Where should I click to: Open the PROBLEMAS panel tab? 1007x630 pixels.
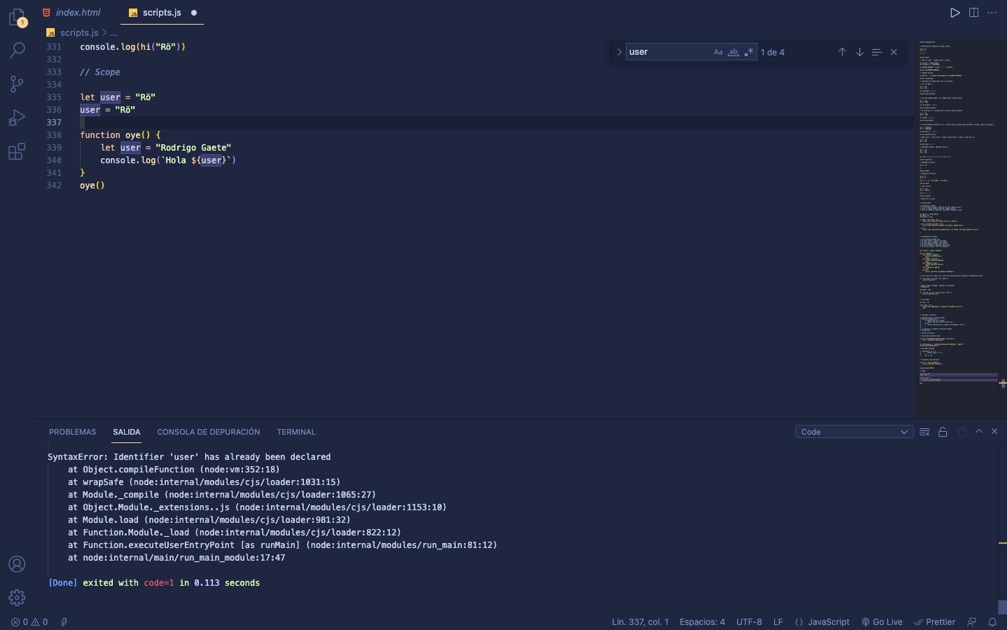coord(73,432)
